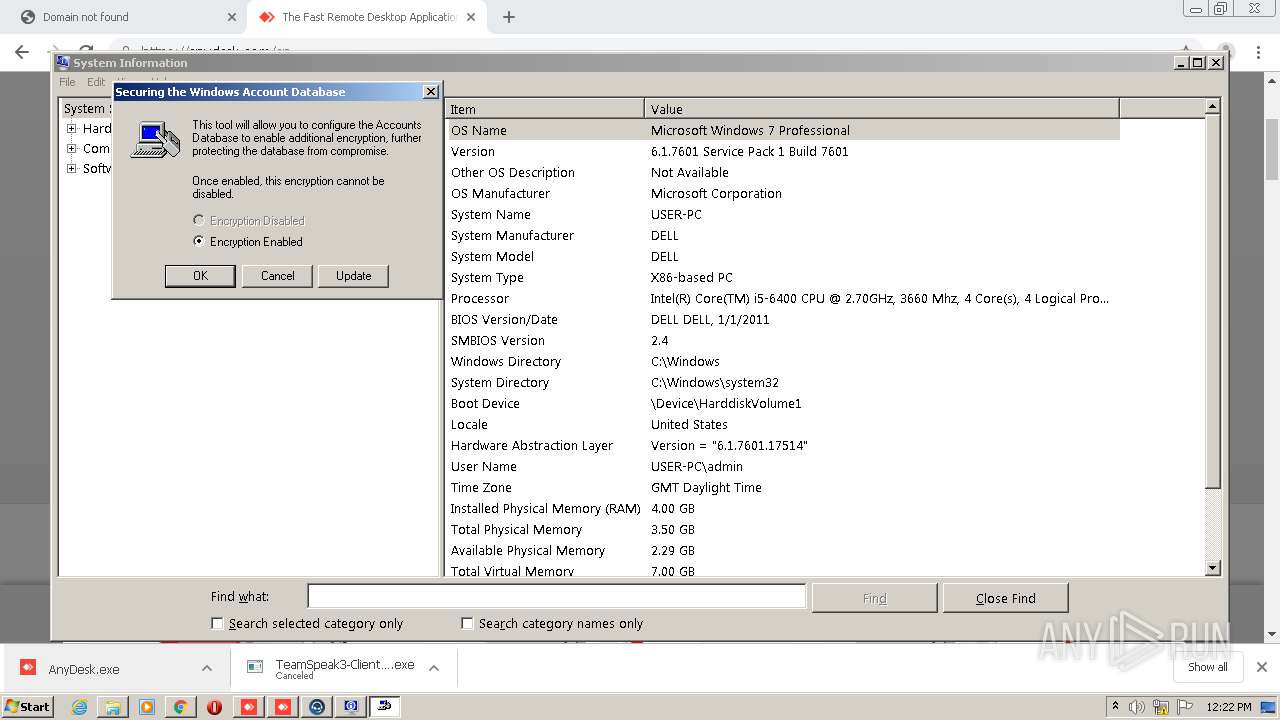Open the File menu in System Information
Viewport: 1280px width, 720px height.
(x=67, y=82)
